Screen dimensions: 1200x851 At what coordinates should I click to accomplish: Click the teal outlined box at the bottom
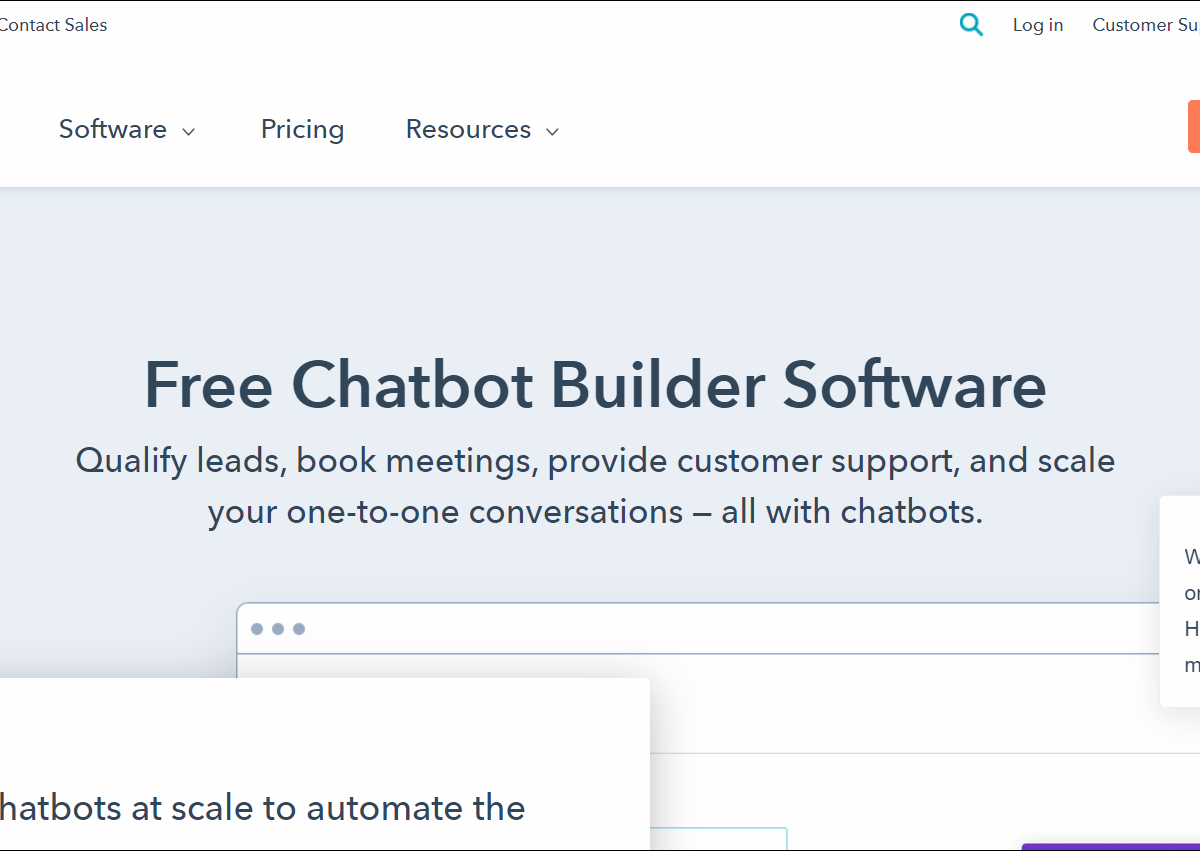tap(718, 838)
